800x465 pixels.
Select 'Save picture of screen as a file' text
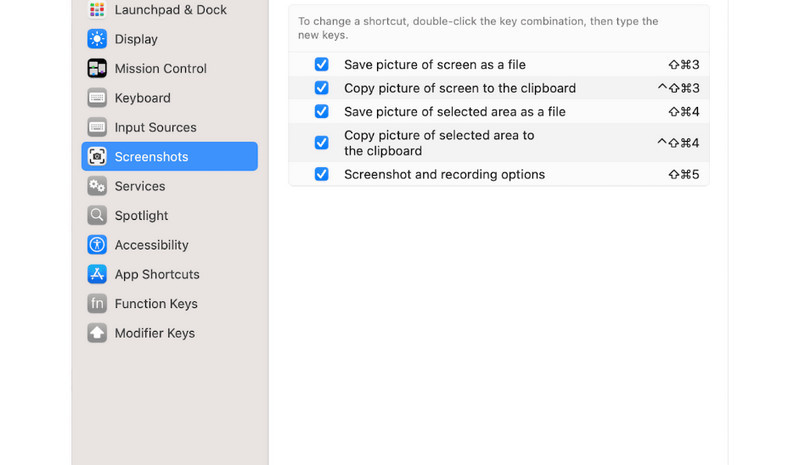point(435,64)
